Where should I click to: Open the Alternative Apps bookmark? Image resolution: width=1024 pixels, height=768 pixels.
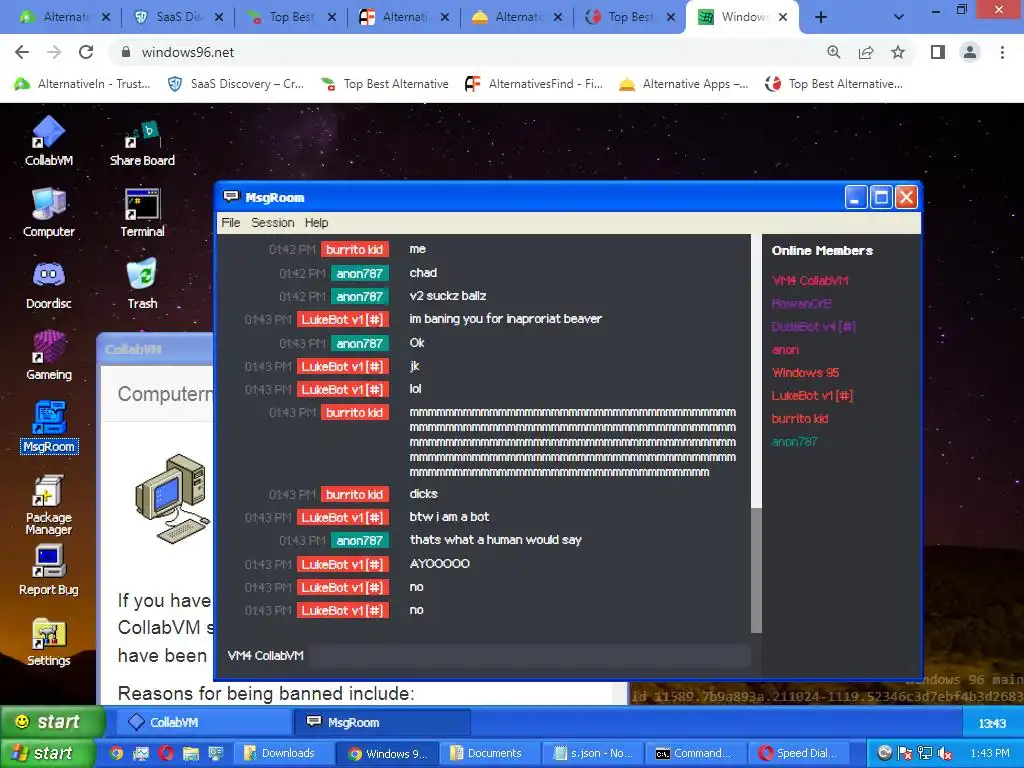(684, 84)
